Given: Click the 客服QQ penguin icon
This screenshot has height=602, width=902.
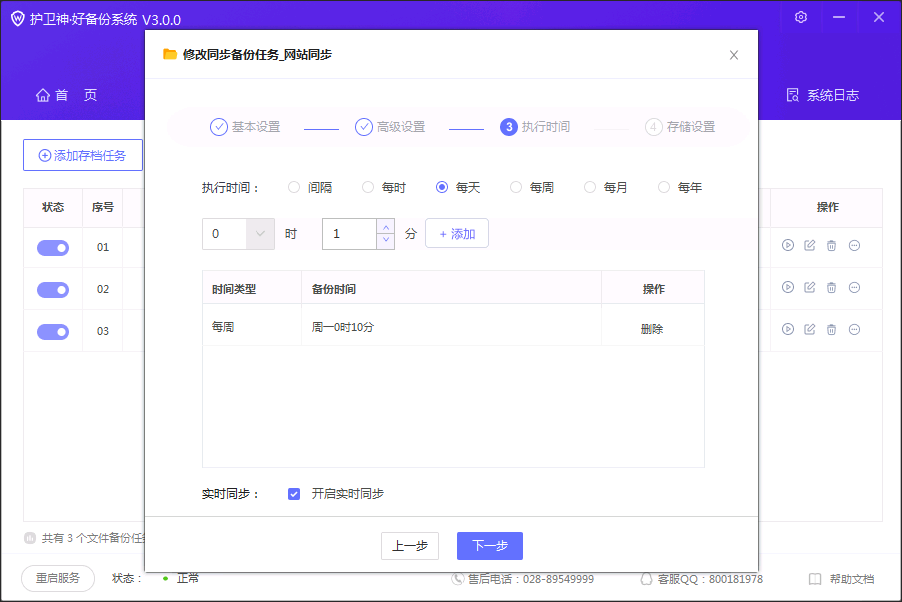Looking at the screenshot, I should click(647, 578).
